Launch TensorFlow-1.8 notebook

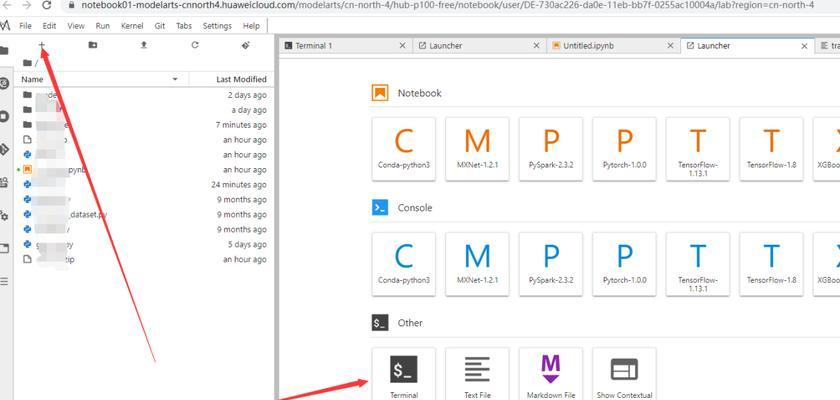771,149
